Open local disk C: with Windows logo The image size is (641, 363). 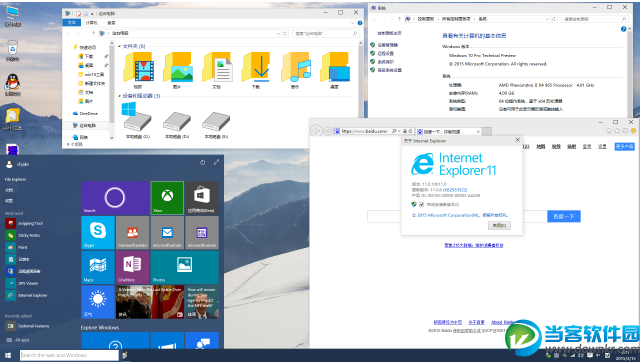tap(137, 121)
